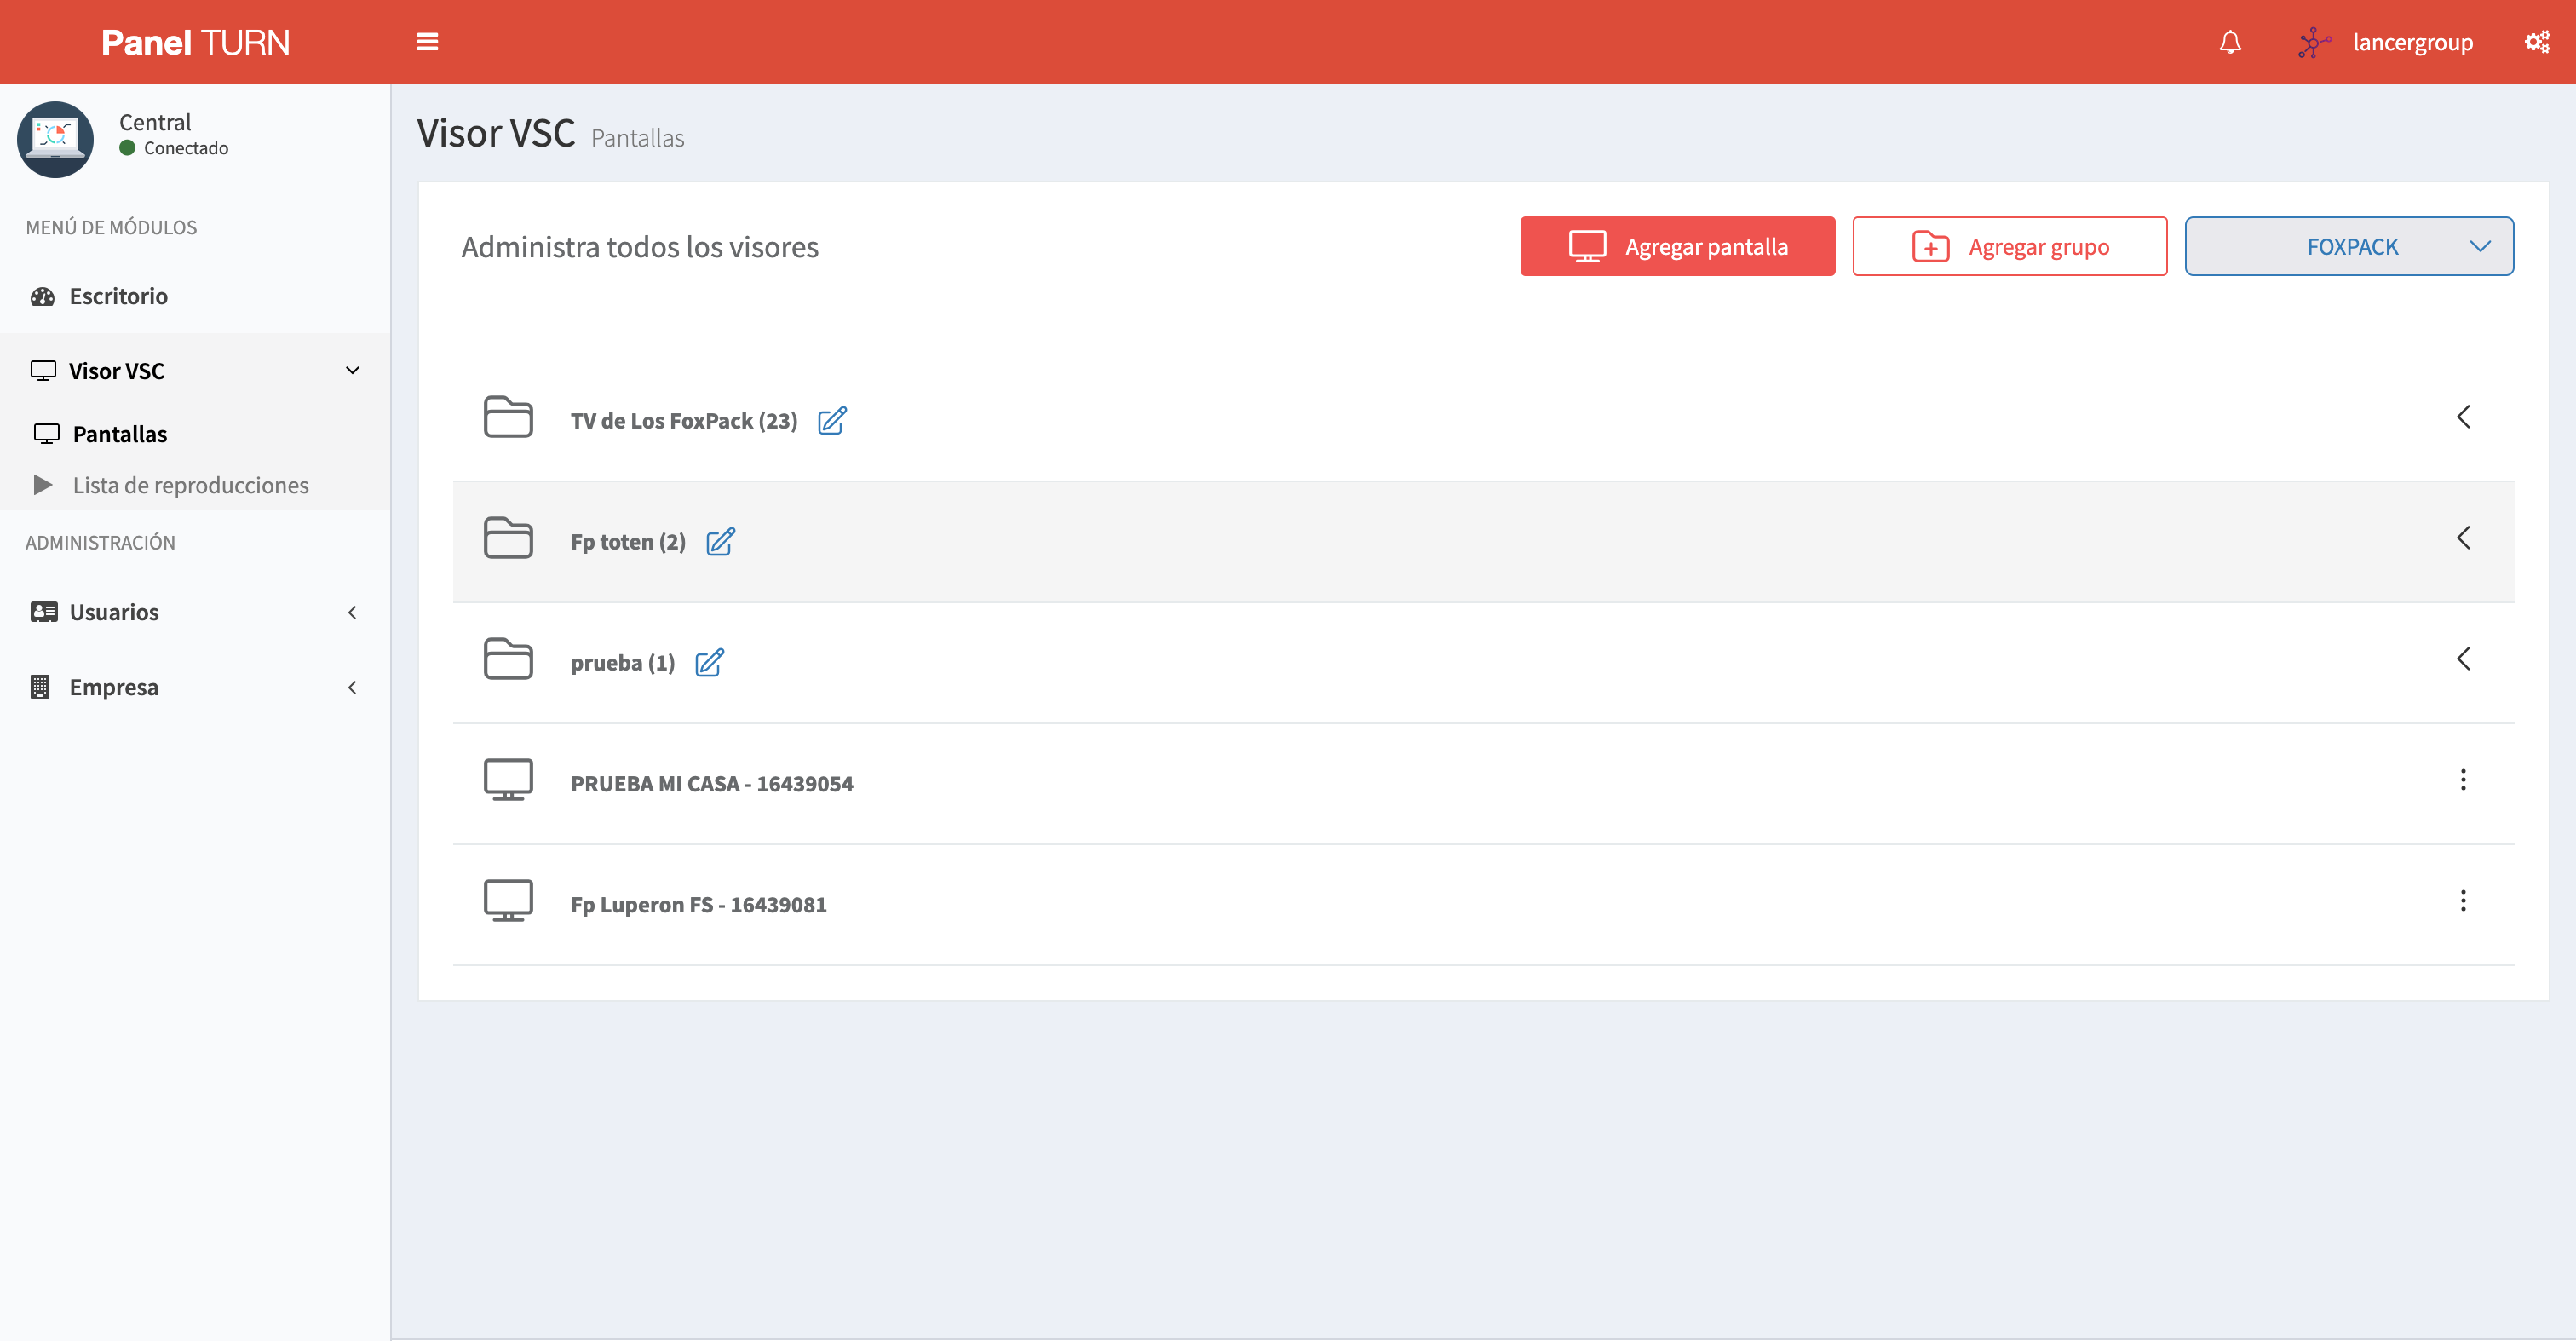Expand the Empresa administration section
Screen dimensions: 2576x1341
351,687
